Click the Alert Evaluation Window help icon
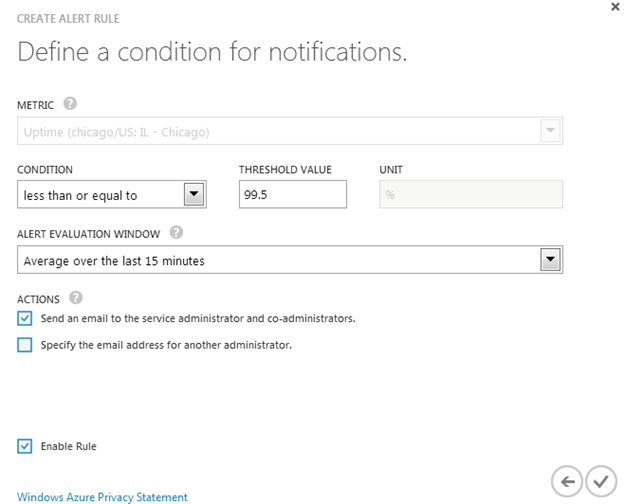Screen dimensions: 624x504 pyautogui.click(x=176, y=232)
